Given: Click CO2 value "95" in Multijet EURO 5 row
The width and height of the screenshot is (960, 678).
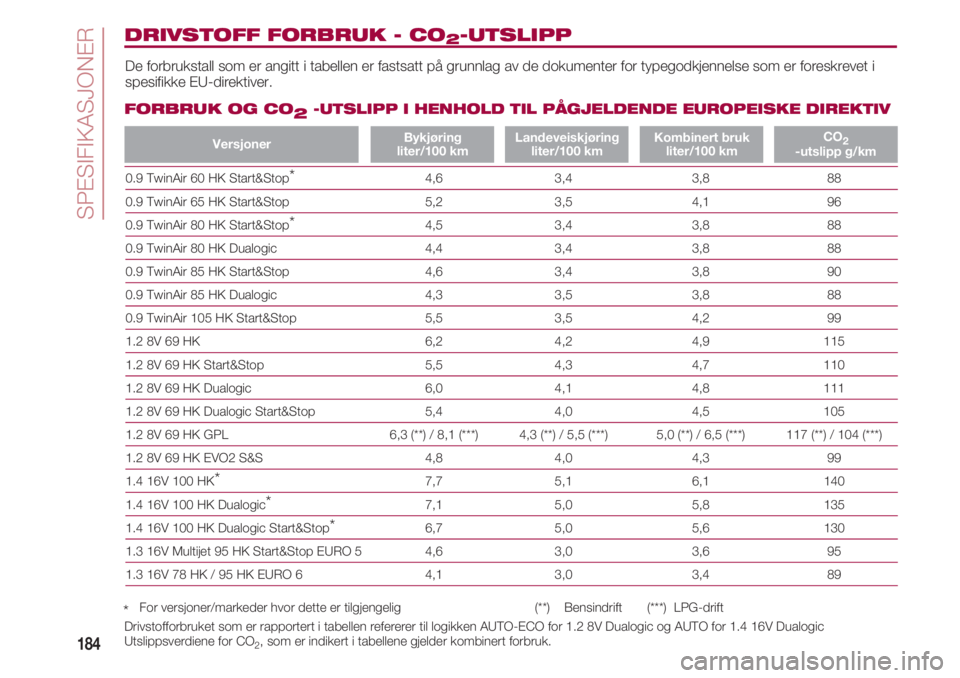Looking at the screenshot, I should (834, 551).
